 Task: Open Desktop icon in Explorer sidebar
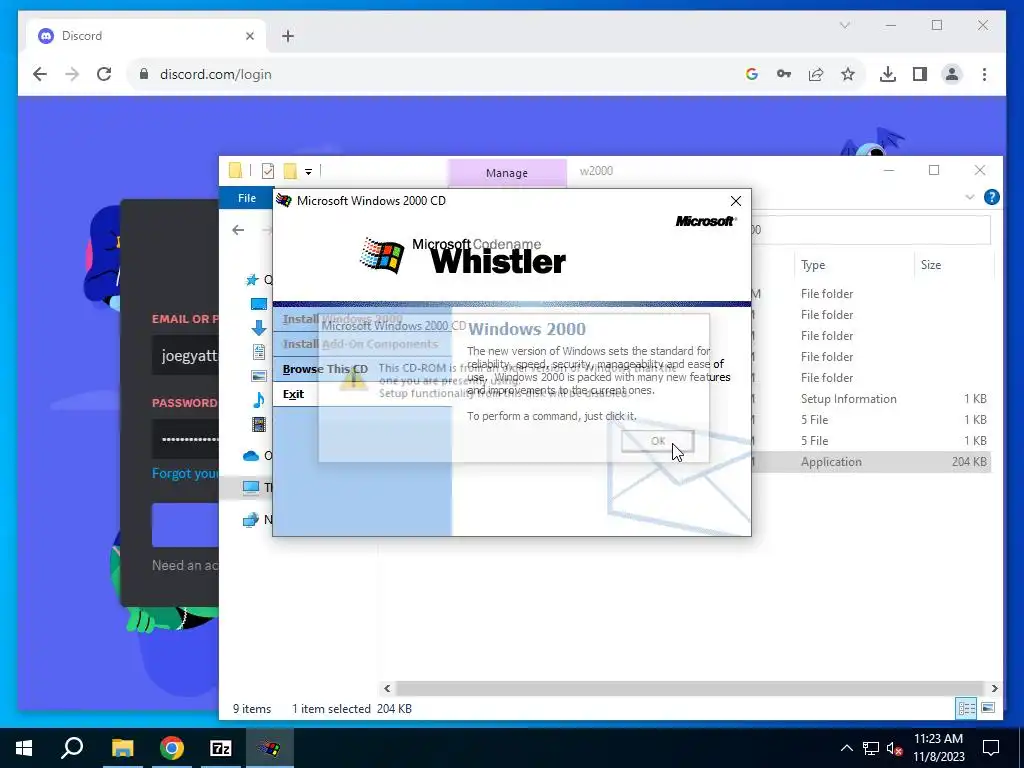point(259,304)
